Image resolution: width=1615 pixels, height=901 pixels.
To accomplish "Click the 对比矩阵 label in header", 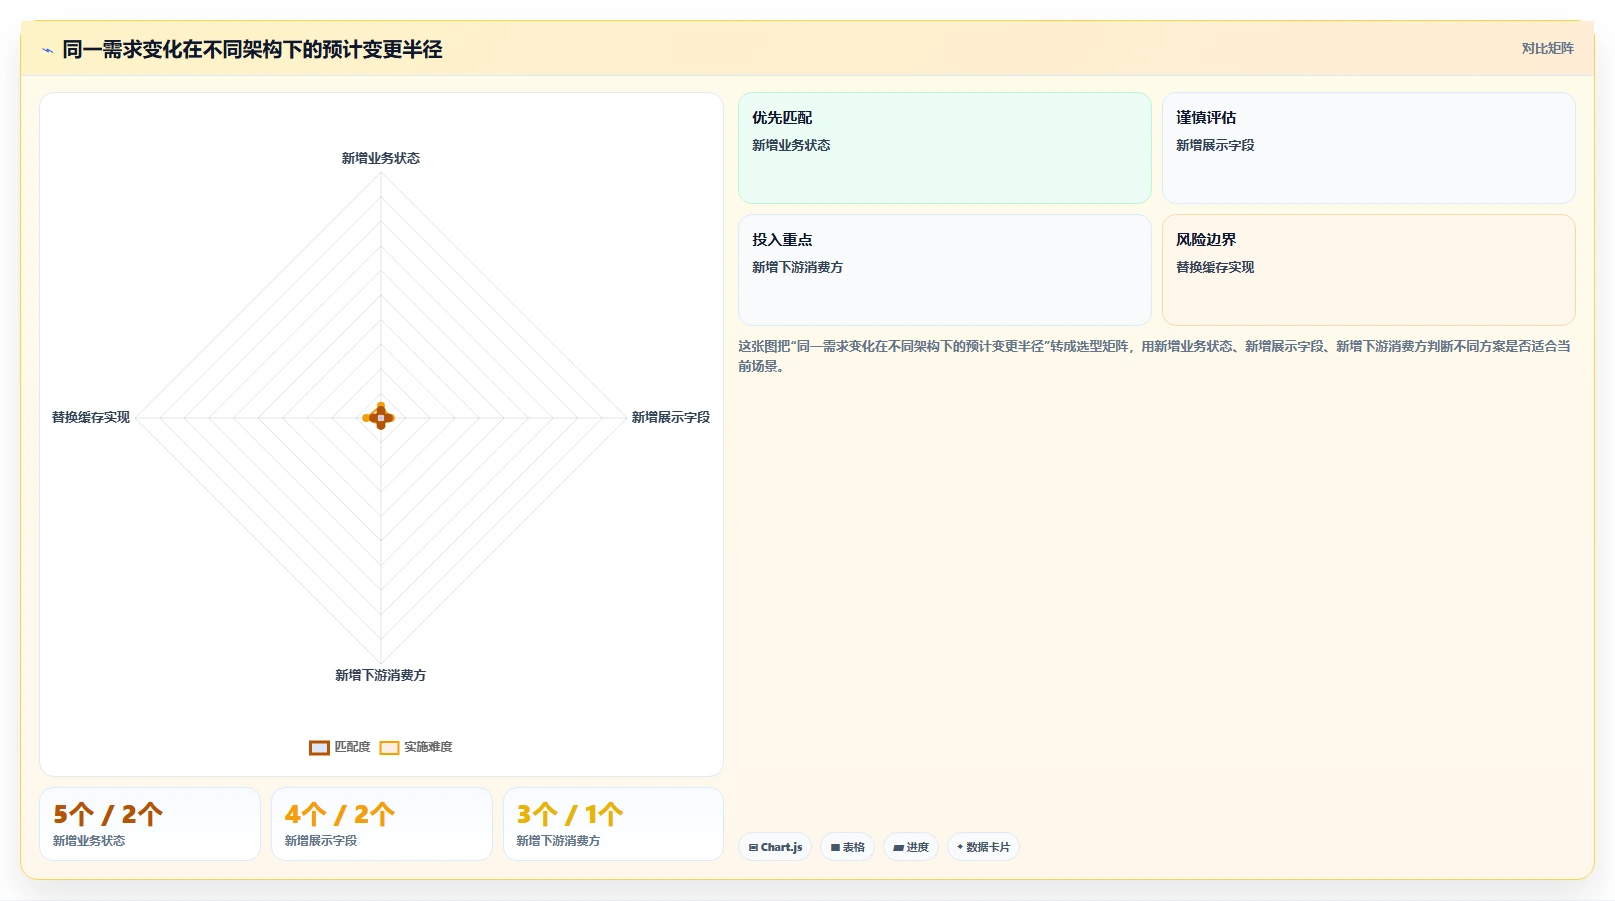I will point(1547,48).
